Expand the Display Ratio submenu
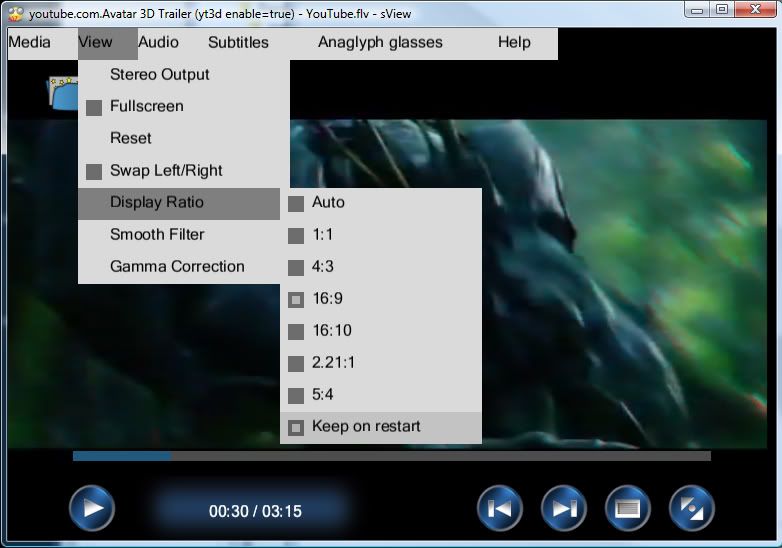This screenshot has height=548, width=782. pos(179,203)
